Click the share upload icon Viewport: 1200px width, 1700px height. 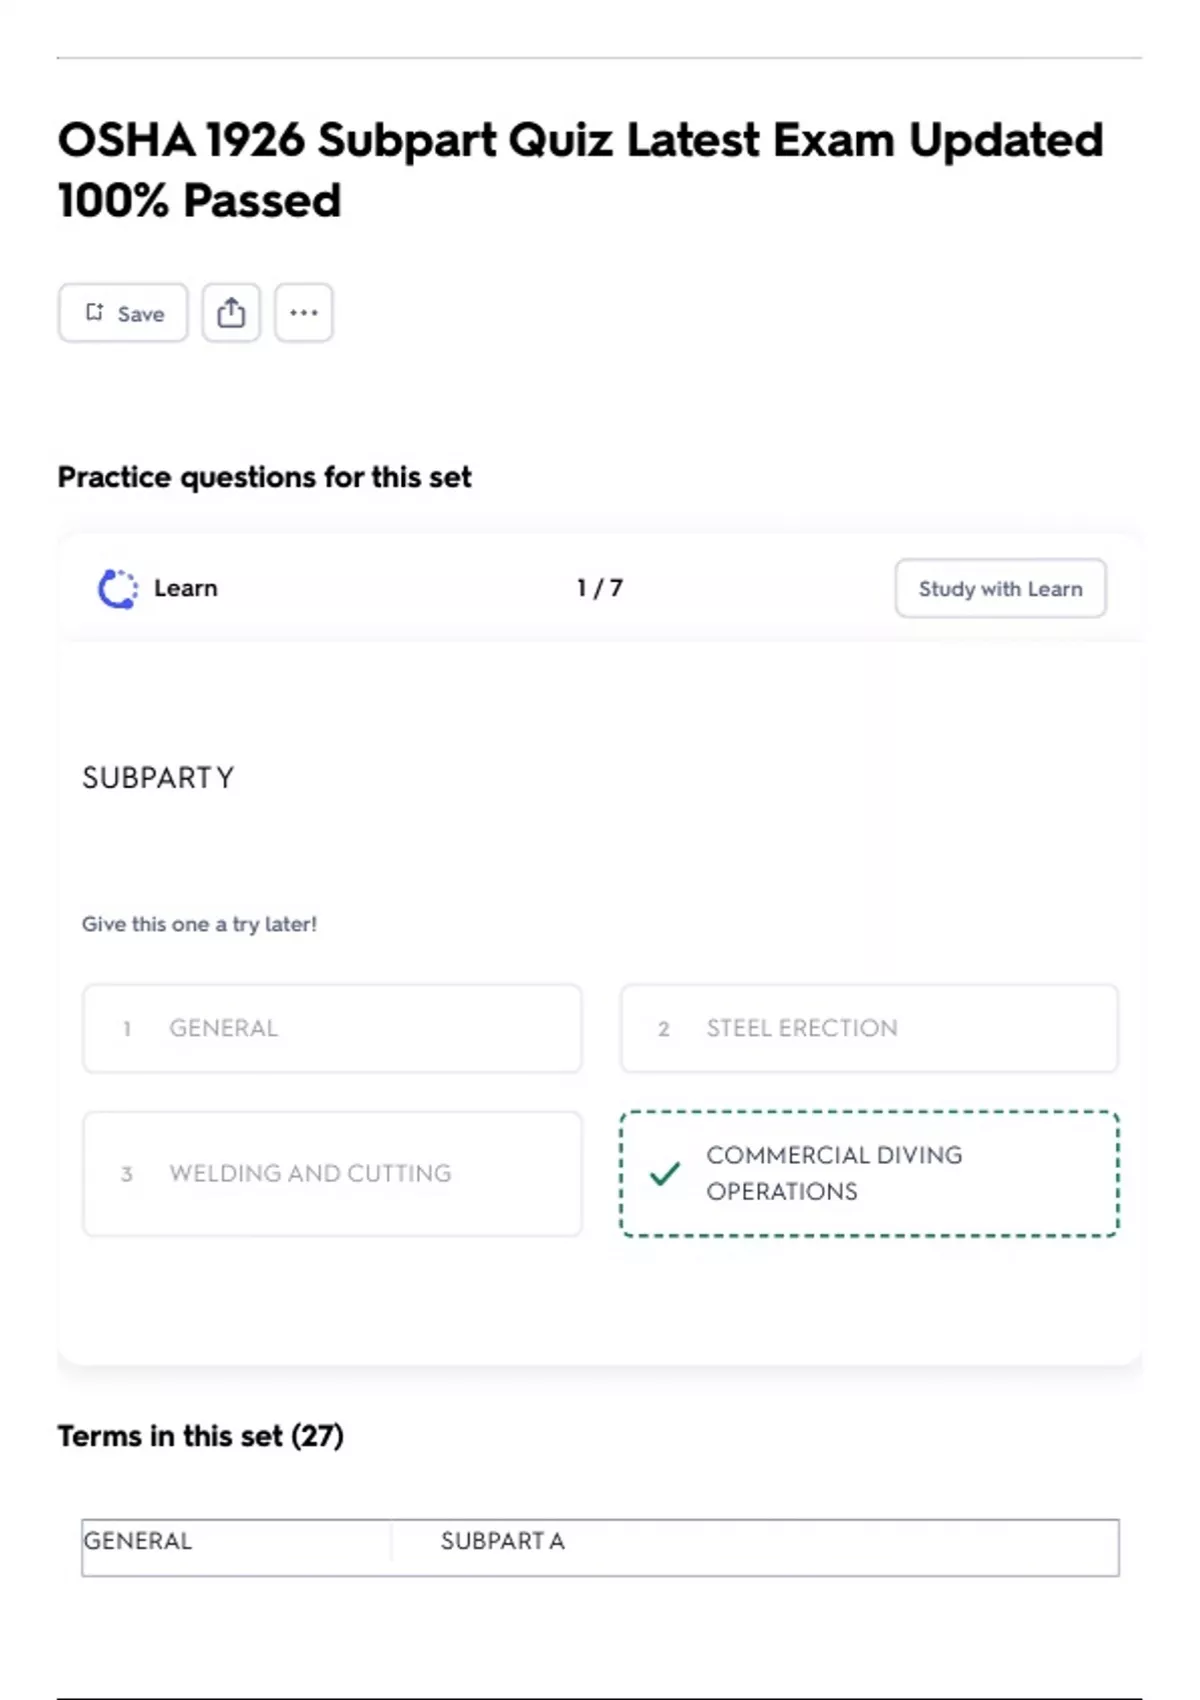click(231, 313)
